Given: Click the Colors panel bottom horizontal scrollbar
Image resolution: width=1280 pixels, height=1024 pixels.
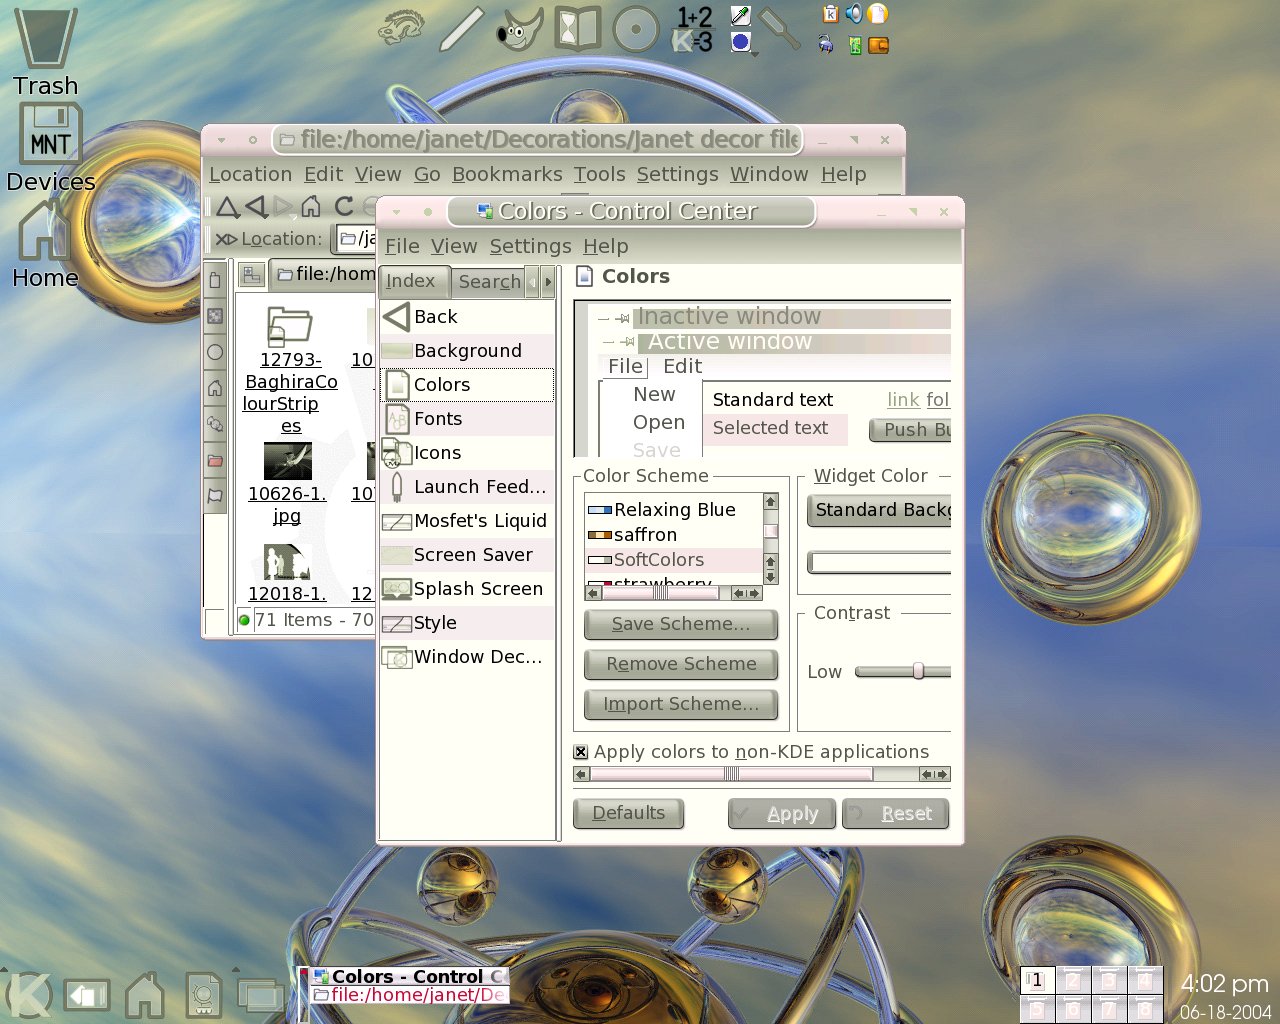Looking at the screenshot, I should coord(761,774).
